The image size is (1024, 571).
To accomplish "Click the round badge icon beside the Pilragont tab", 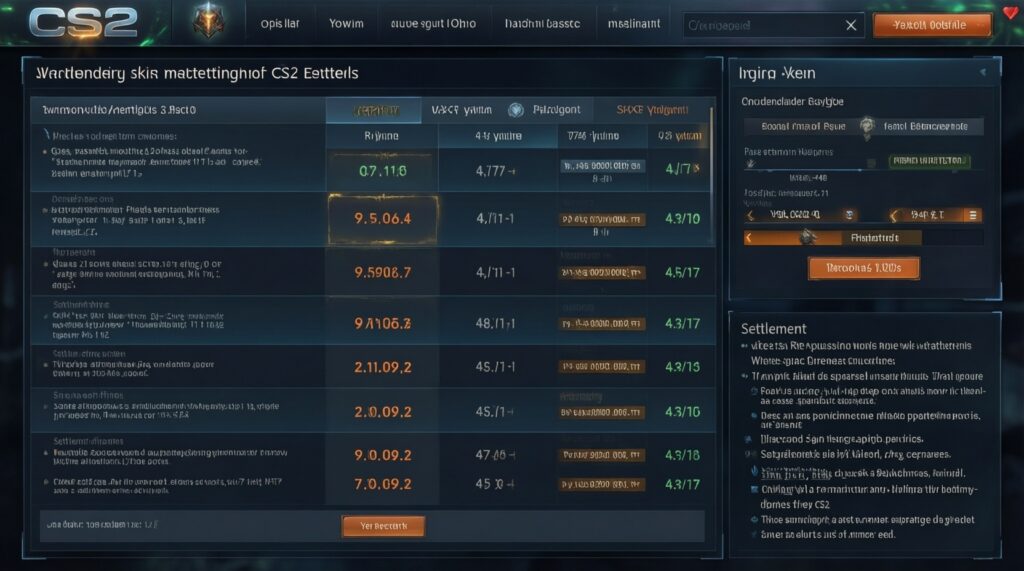I will [516, 110].
